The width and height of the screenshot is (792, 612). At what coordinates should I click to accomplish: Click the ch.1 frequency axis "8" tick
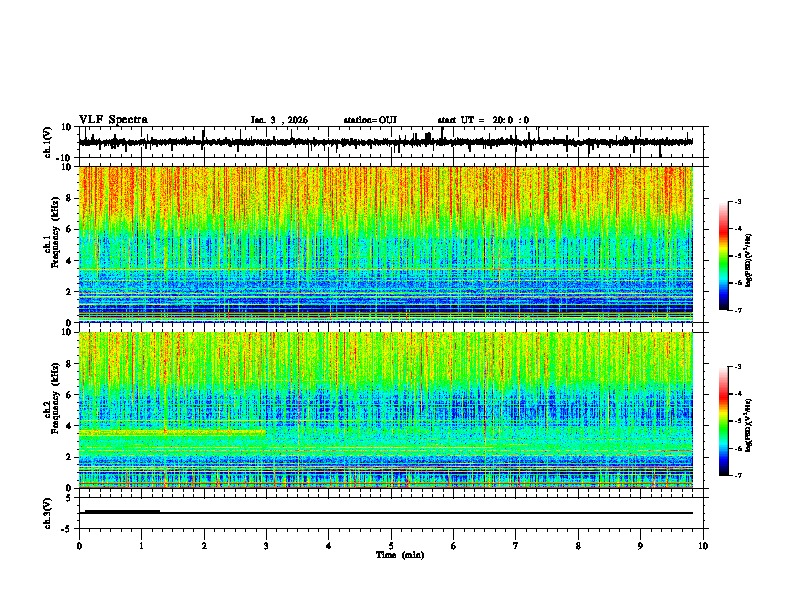pos(69,198)
